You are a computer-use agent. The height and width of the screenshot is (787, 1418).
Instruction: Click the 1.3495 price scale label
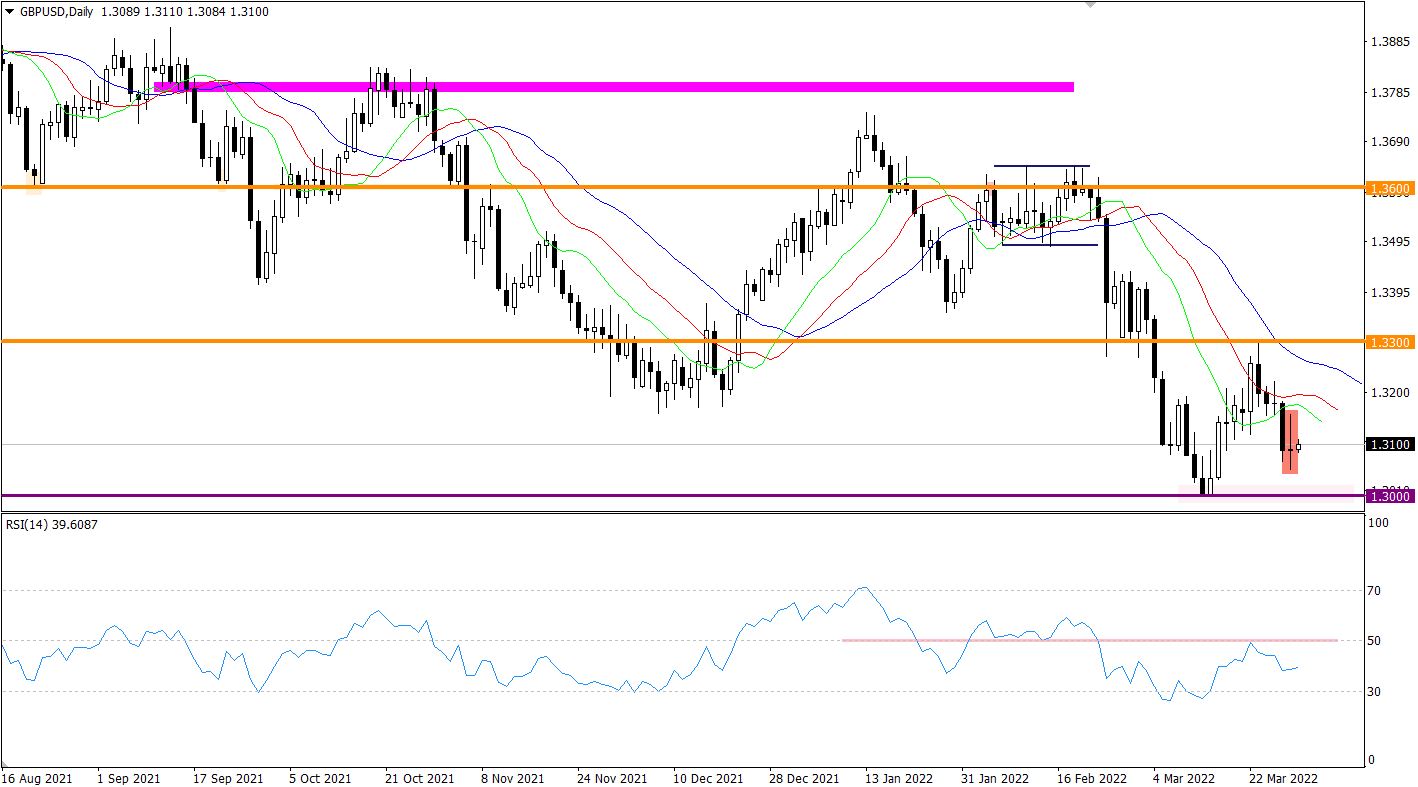pos(1391,242)
